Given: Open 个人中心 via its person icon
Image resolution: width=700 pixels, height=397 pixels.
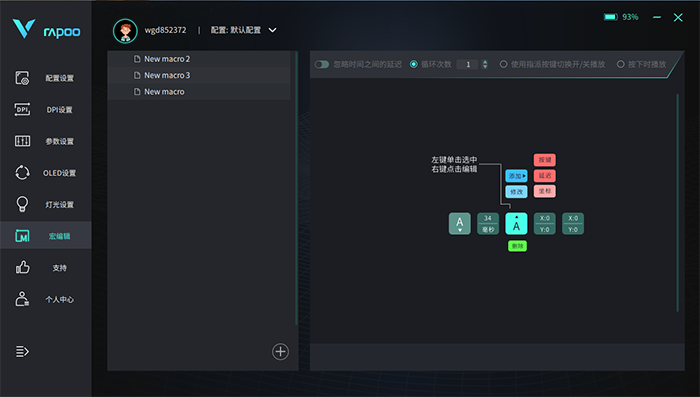Looking at the screenshot, I should (22, 299).
